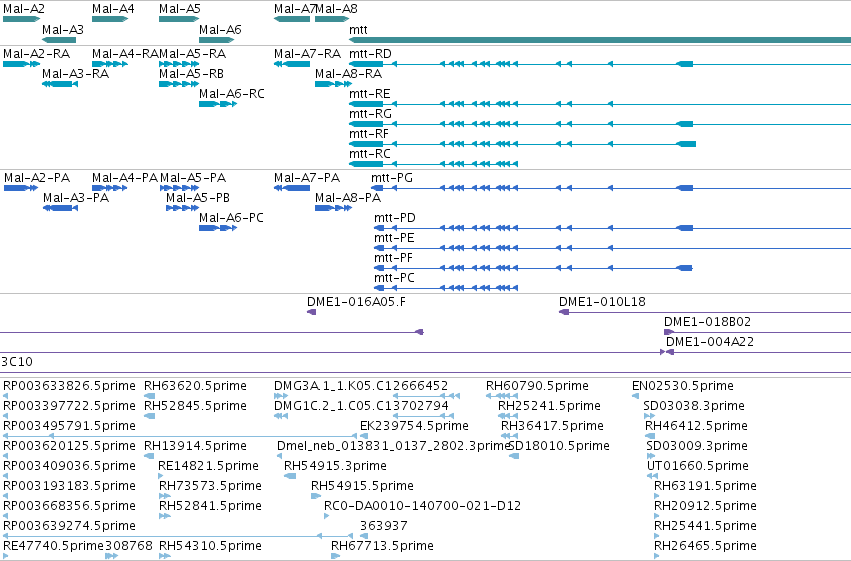Select EST label SD03038.3prime
This screenshot has height=561, width=851.
(694, 406)
